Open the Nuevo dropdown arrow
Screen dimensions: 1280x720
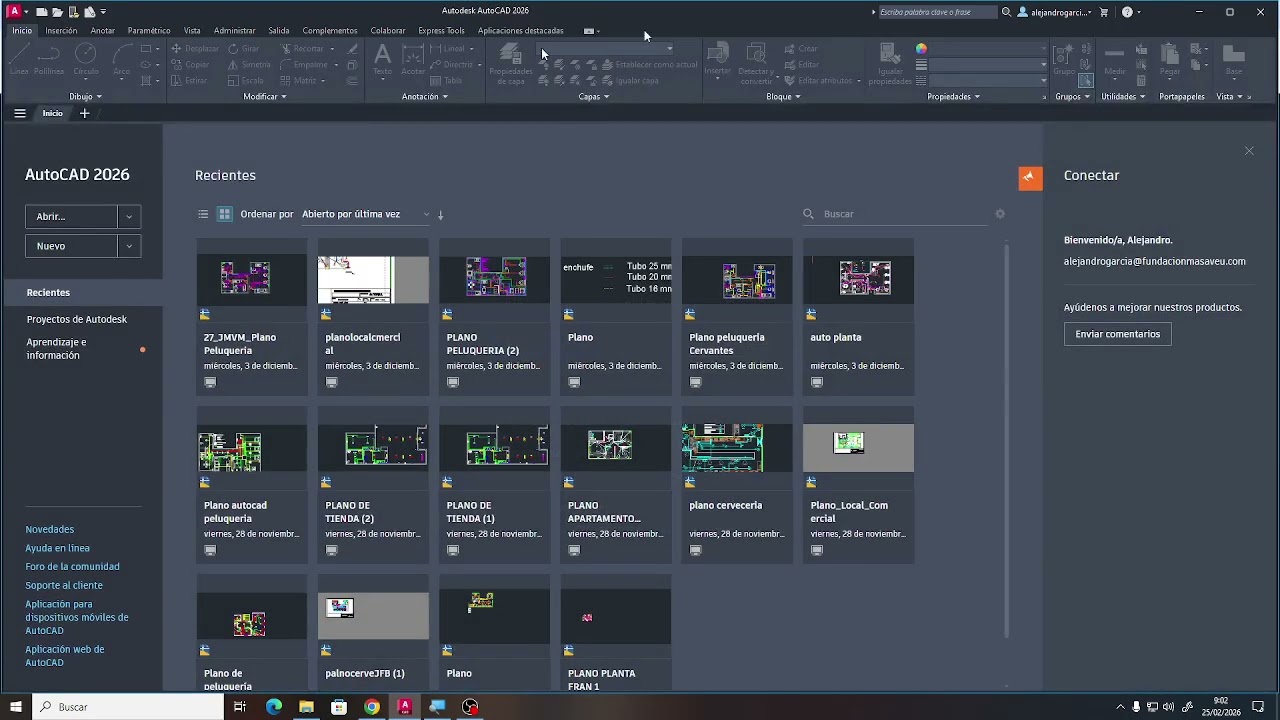[x=129, y=246]
